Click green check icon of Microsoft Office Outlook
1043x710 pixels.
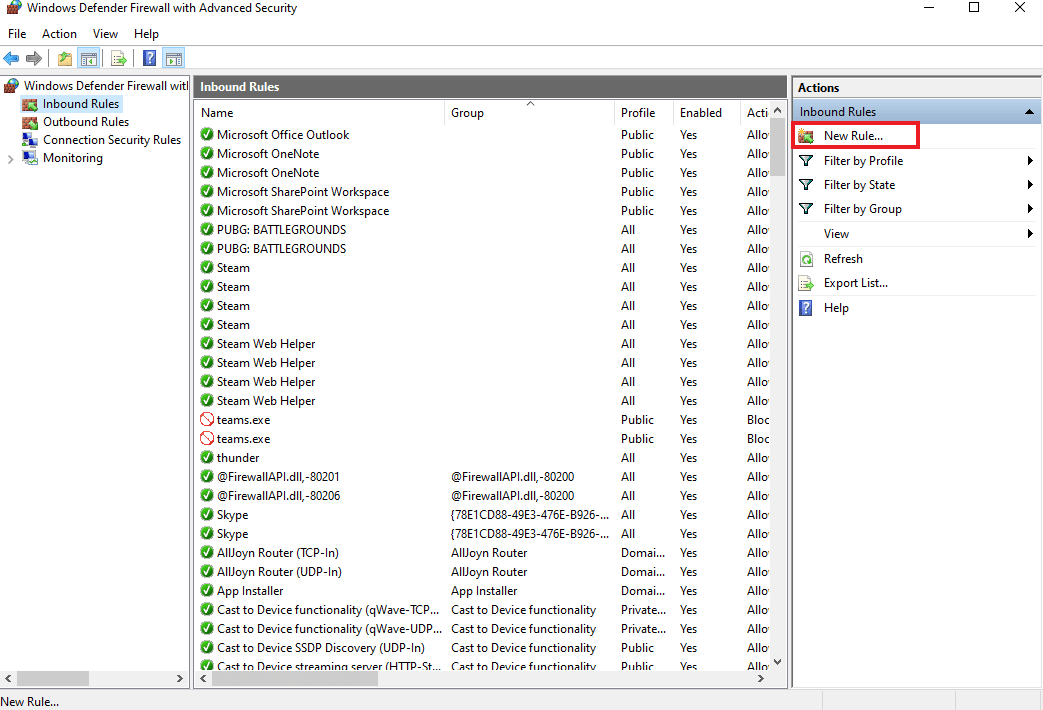point(207,134)
